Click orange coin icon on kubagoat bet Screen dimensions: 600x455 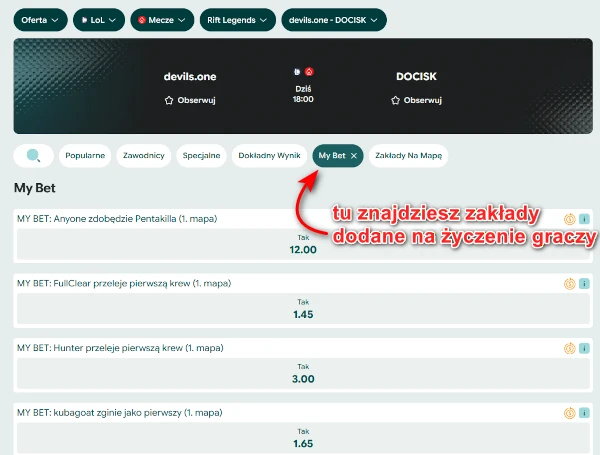pos(570,413)
